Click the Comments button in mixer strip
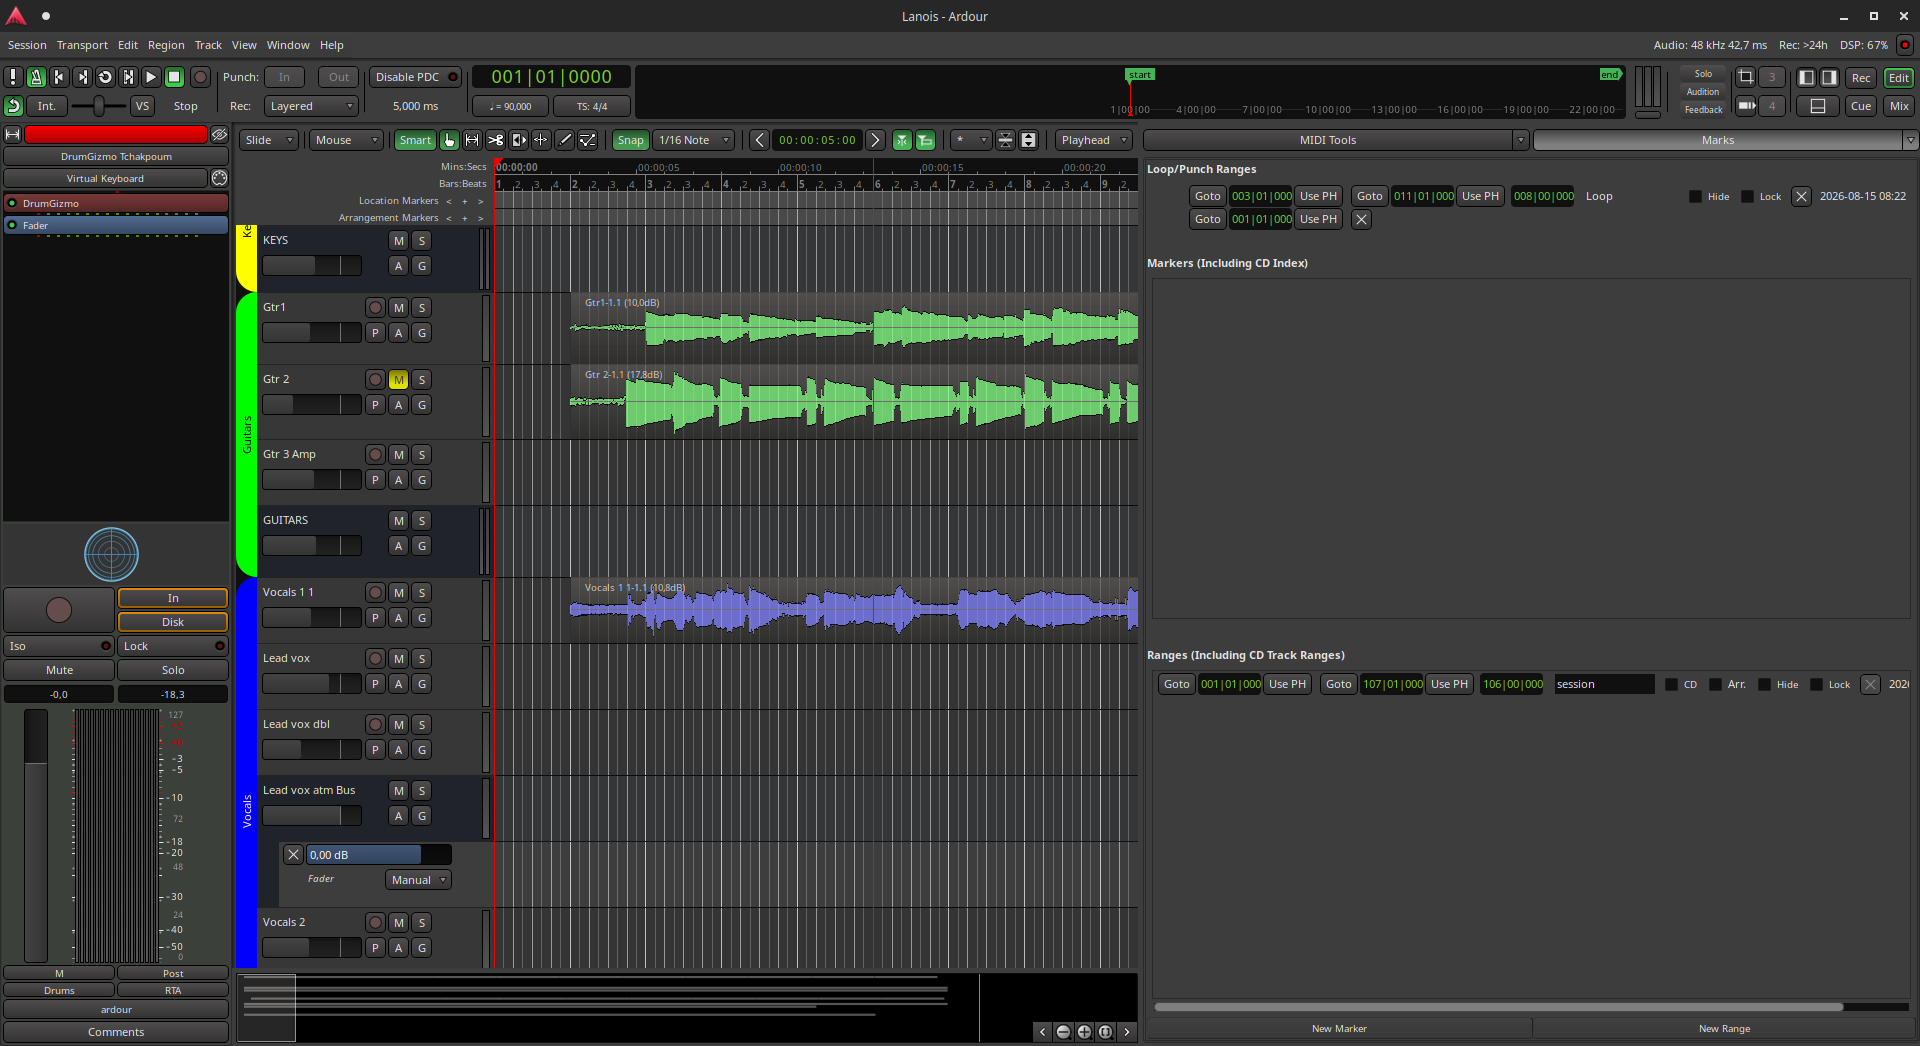This screenshot has width=1920, height=1046. pos(116,1032)
